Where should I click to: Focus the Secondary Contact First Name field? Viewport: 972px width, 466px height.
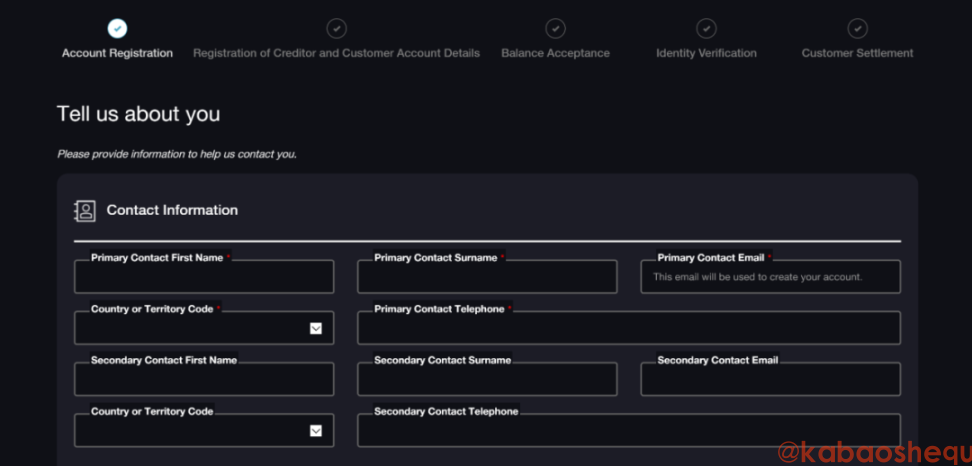[204, 380]
